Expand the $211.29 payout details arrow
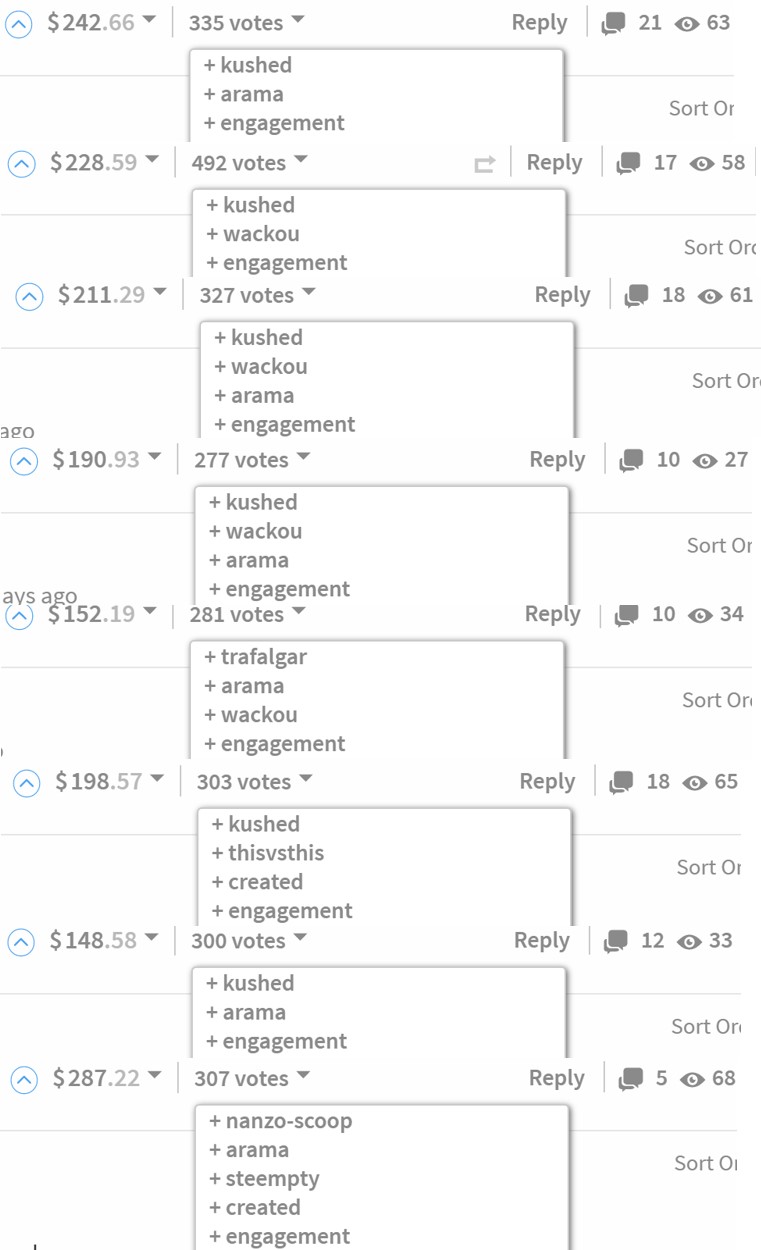This screenshot has height=1250, width=761. [x=158, y=295]
